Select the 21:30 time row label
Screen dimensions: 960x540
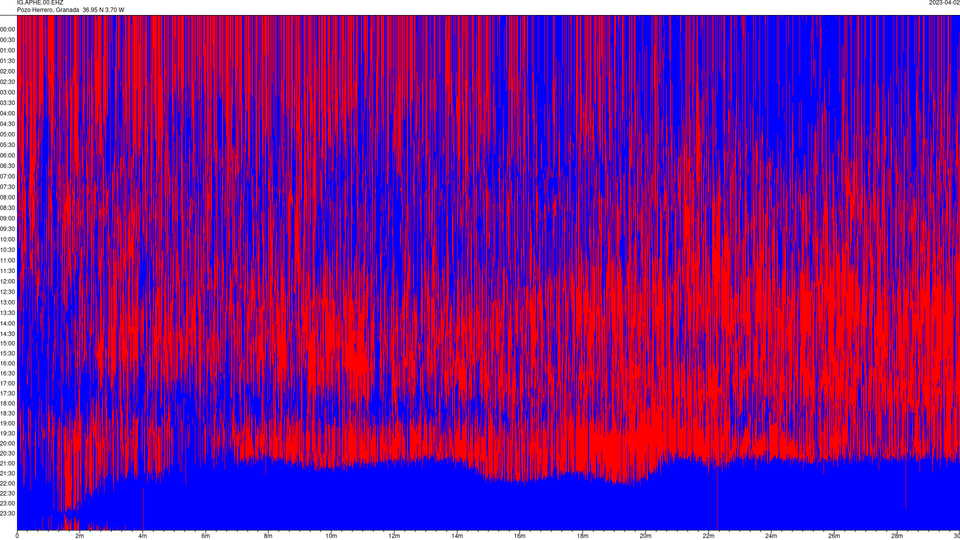tap(7, 473)
